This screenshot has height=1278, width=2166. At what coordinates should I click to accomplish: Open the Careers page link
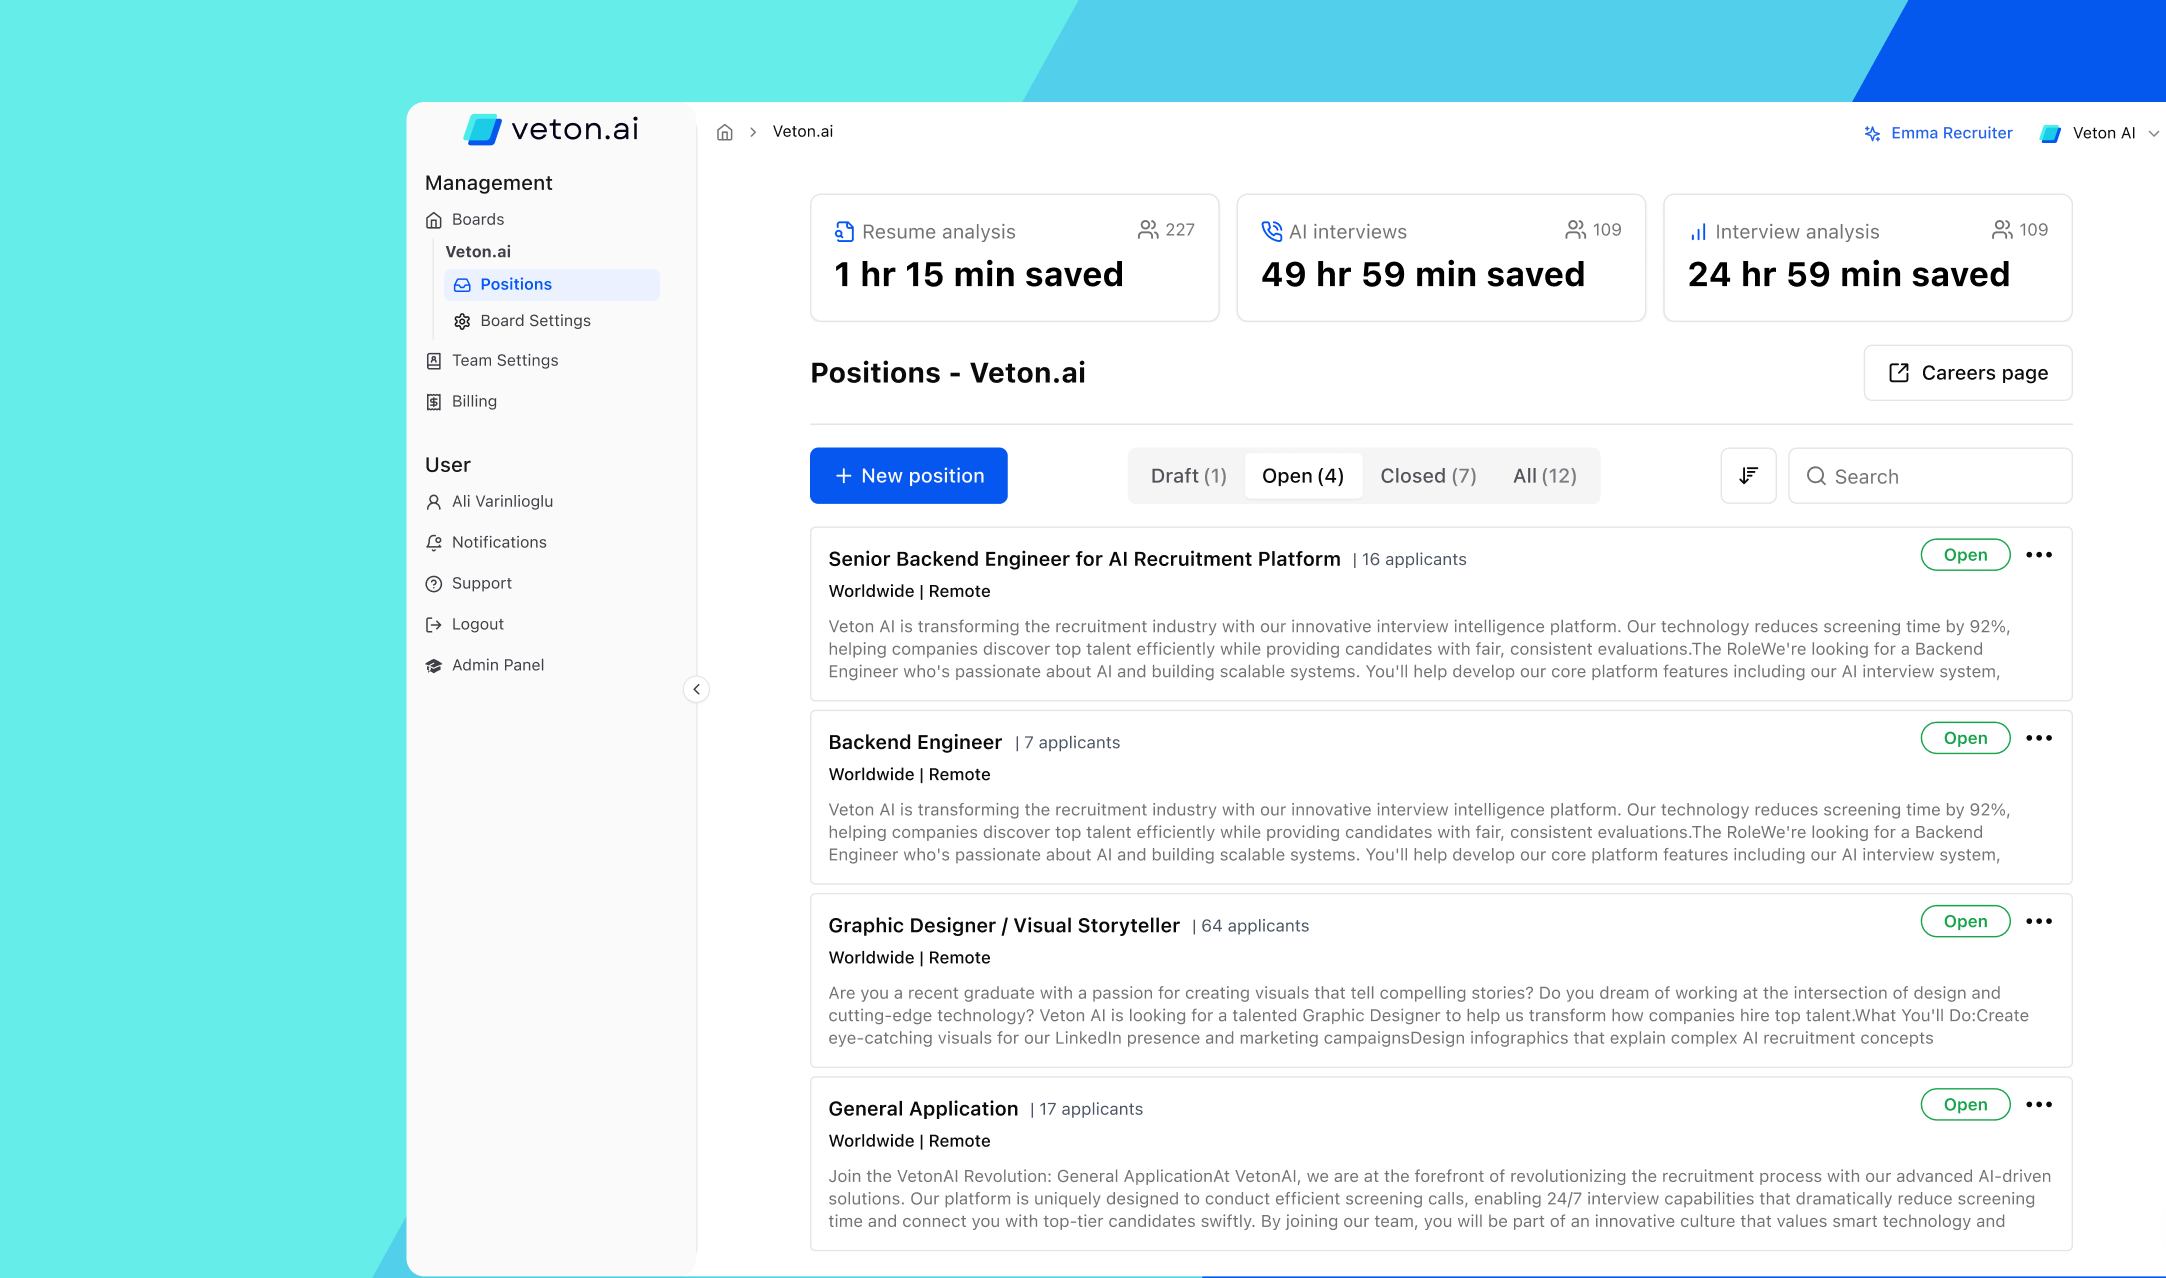pyautogui.click(x=1967, y=373)
